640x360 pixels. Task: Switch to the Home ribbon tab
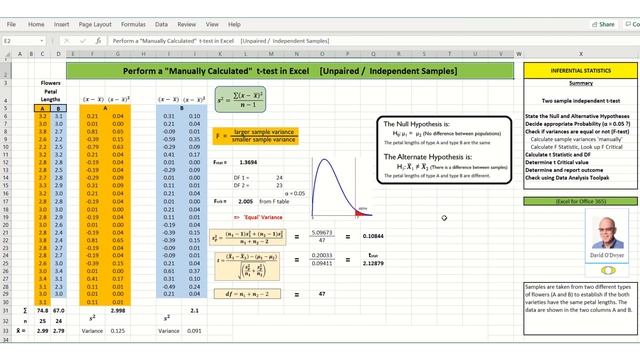36,24
